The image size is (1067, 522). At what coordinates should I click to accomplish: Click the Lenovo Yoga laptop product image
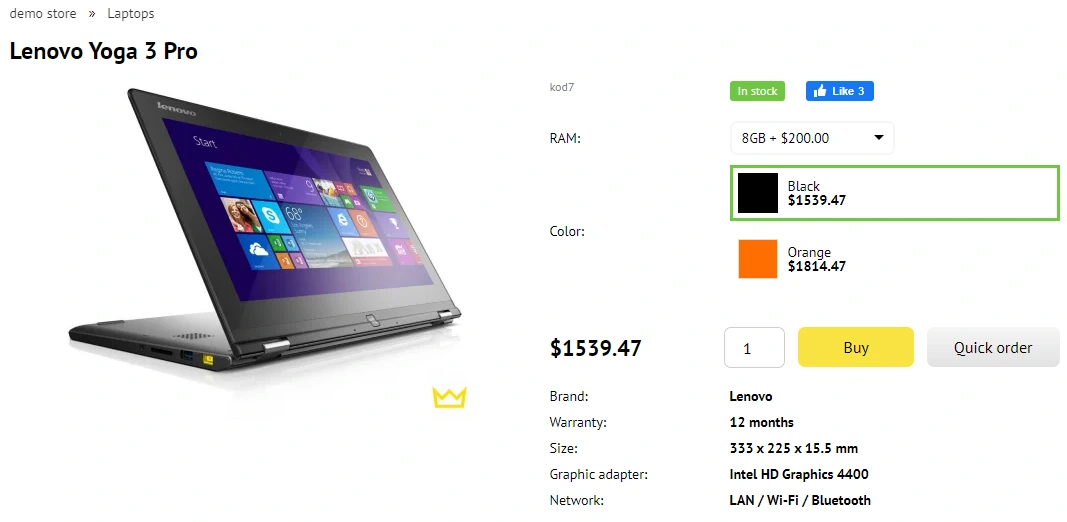point(265,231)
